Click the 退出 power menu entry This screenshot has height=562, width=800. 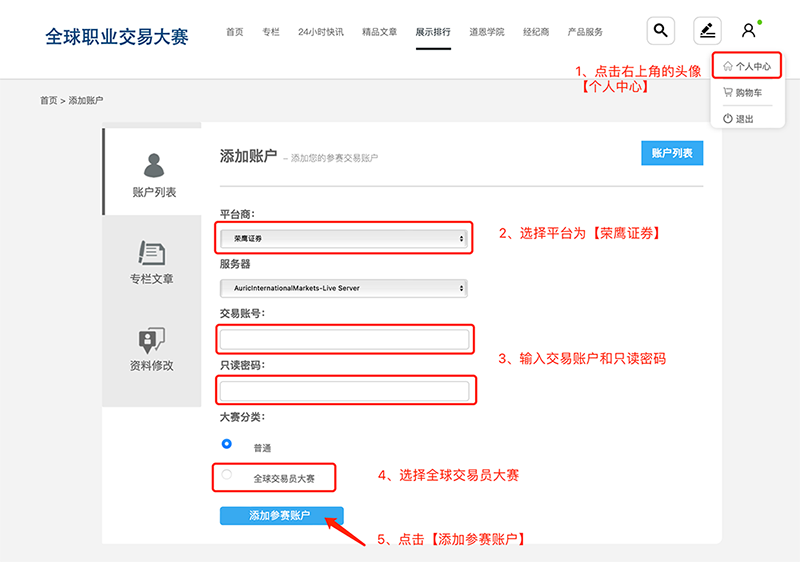pos(745,119)
